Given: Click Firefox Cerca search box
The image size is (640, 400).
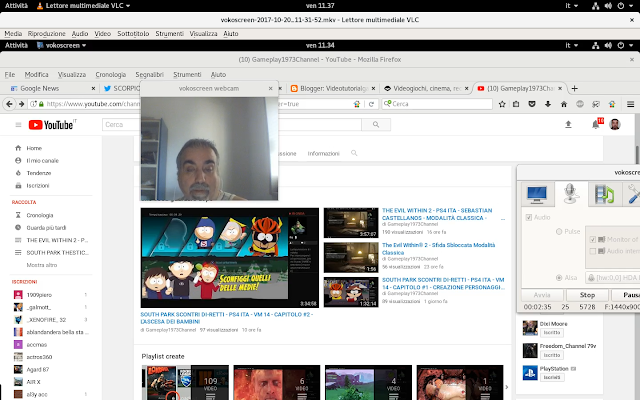Looking at the screenshot, I should (437, 104).
